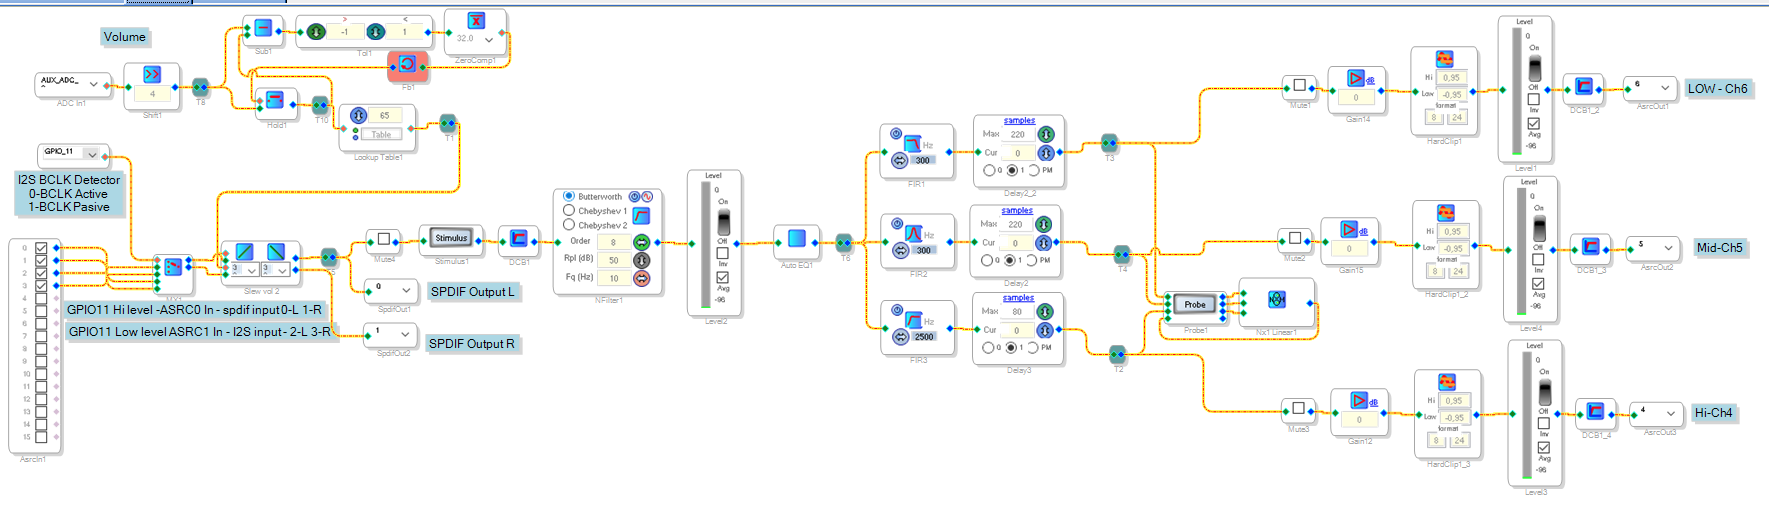Click the Shift1 block icon
Screen dimensions: 1769x505
pyautogui.click(x=152, y=75)
